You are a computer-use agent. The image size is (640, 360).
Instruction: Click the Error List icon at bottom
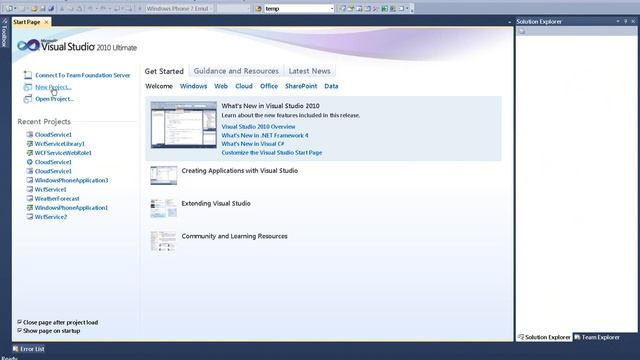point(16,349)
